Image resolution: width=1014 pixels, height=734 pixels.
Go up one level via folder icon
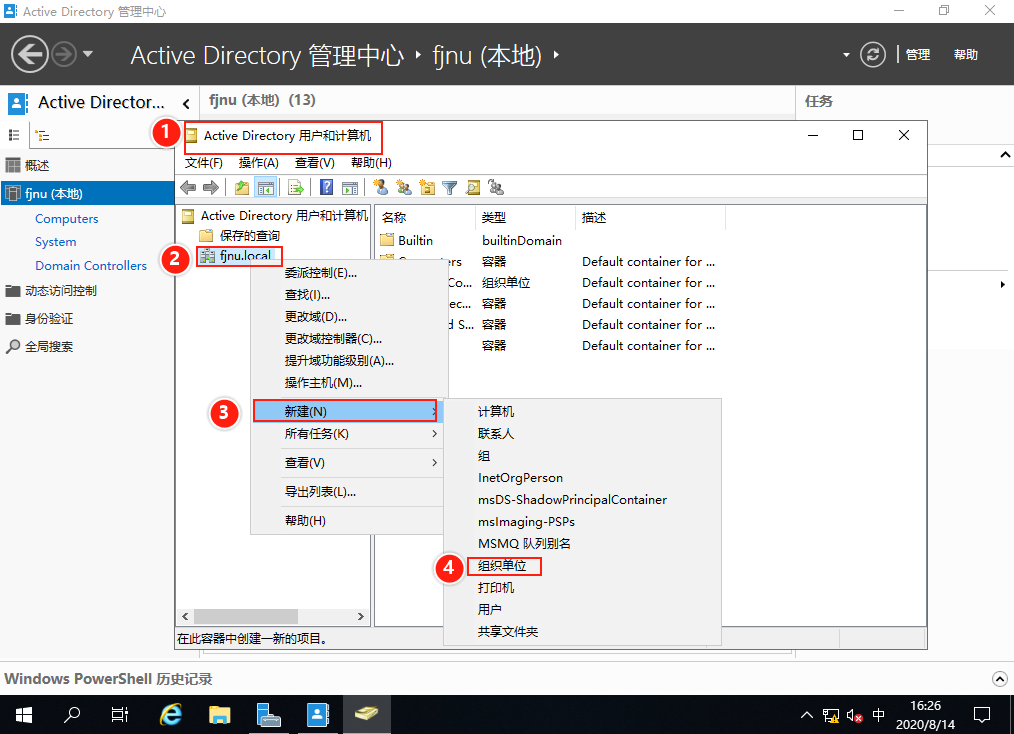(242, 188)
